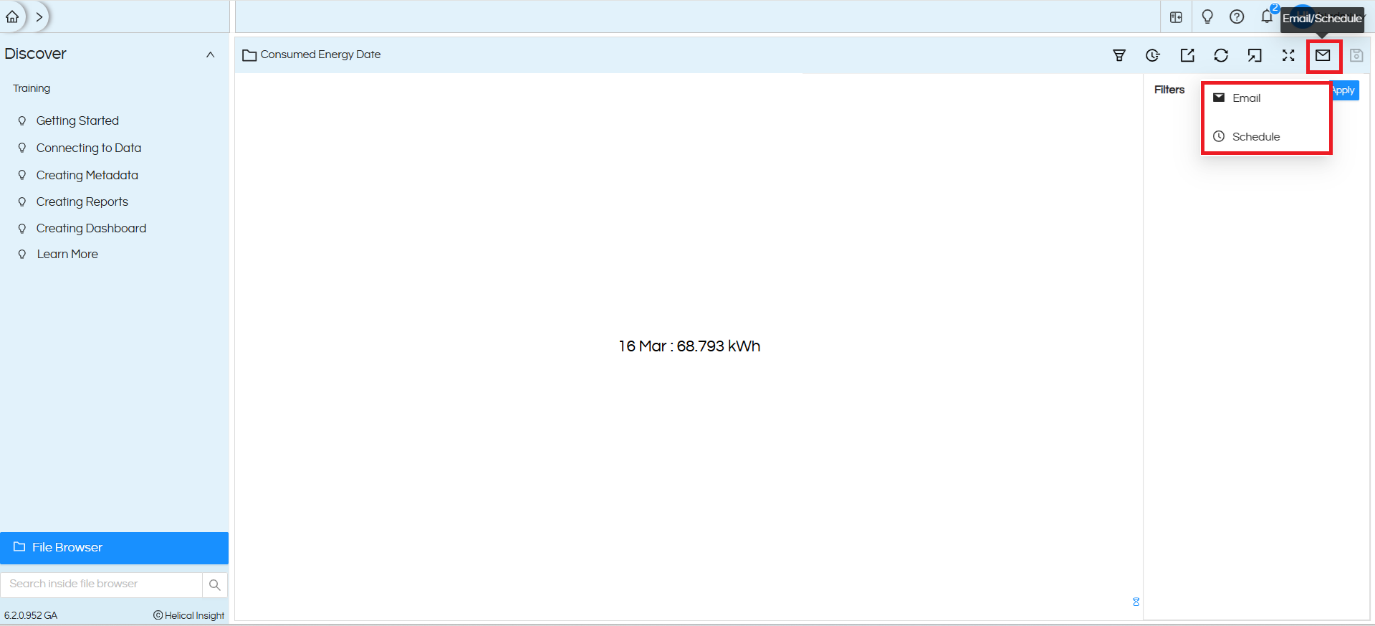Click the export icon in toolbar

pos(1187,56)
